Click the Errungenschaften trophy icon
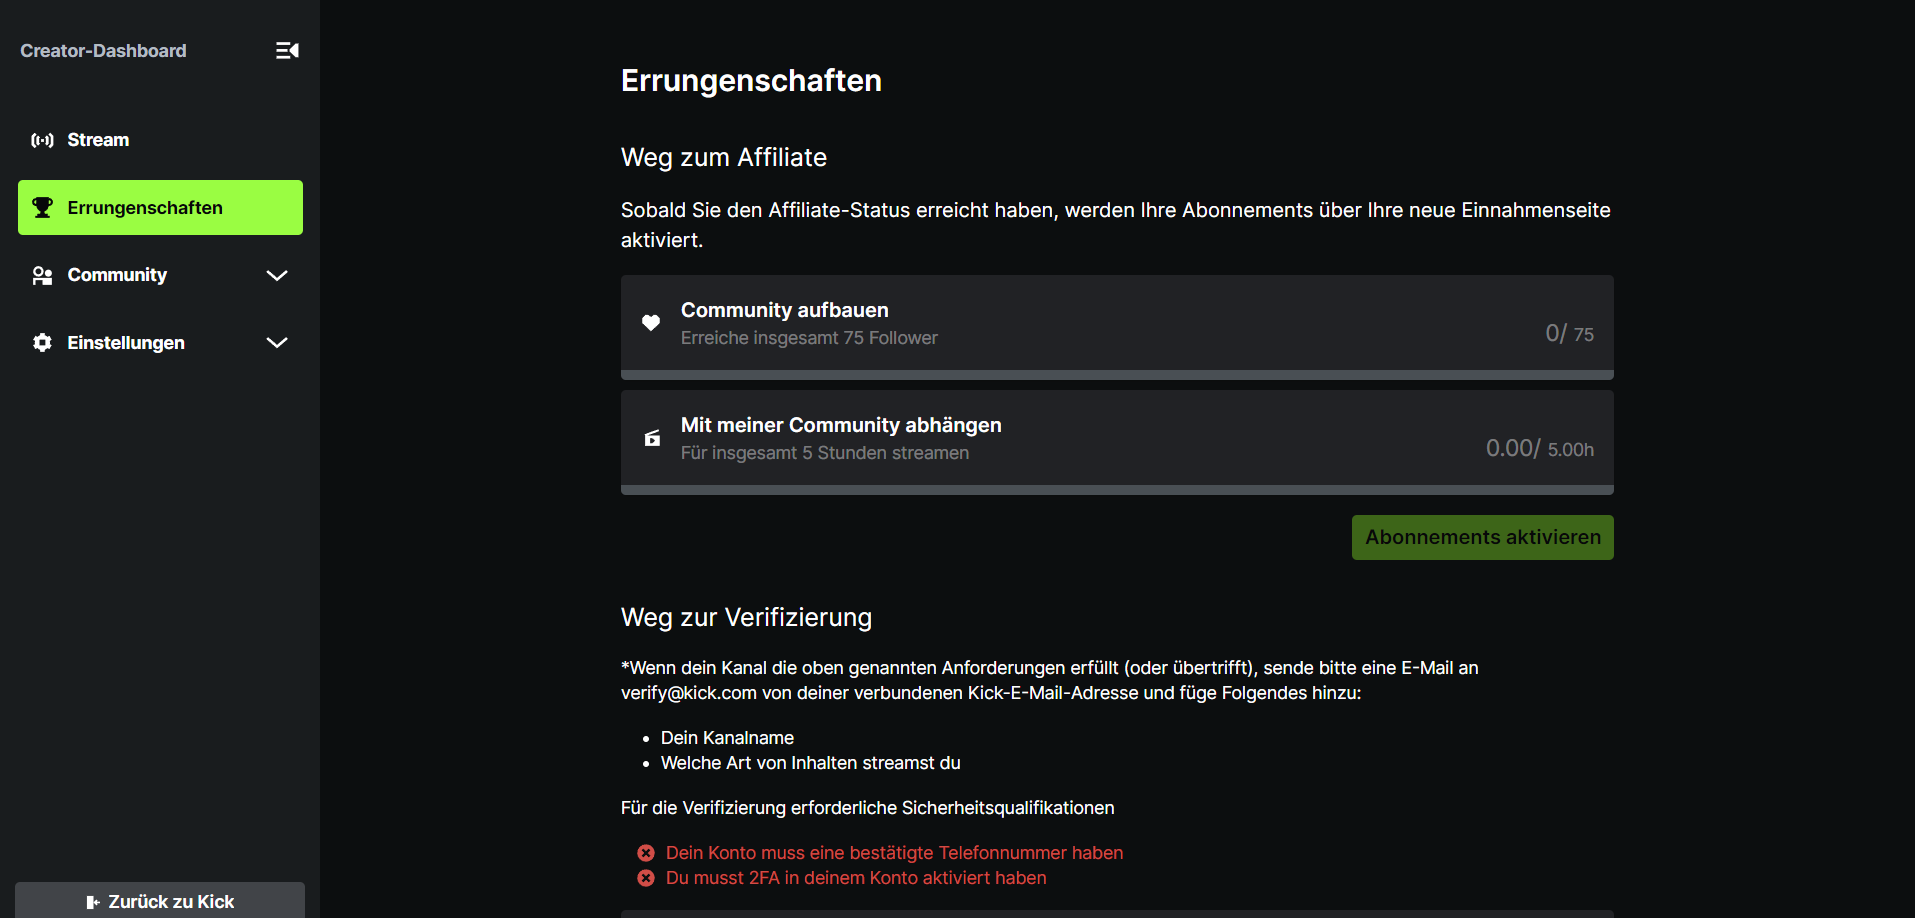This screenshot has width=1915, height=918. [42, 208]
